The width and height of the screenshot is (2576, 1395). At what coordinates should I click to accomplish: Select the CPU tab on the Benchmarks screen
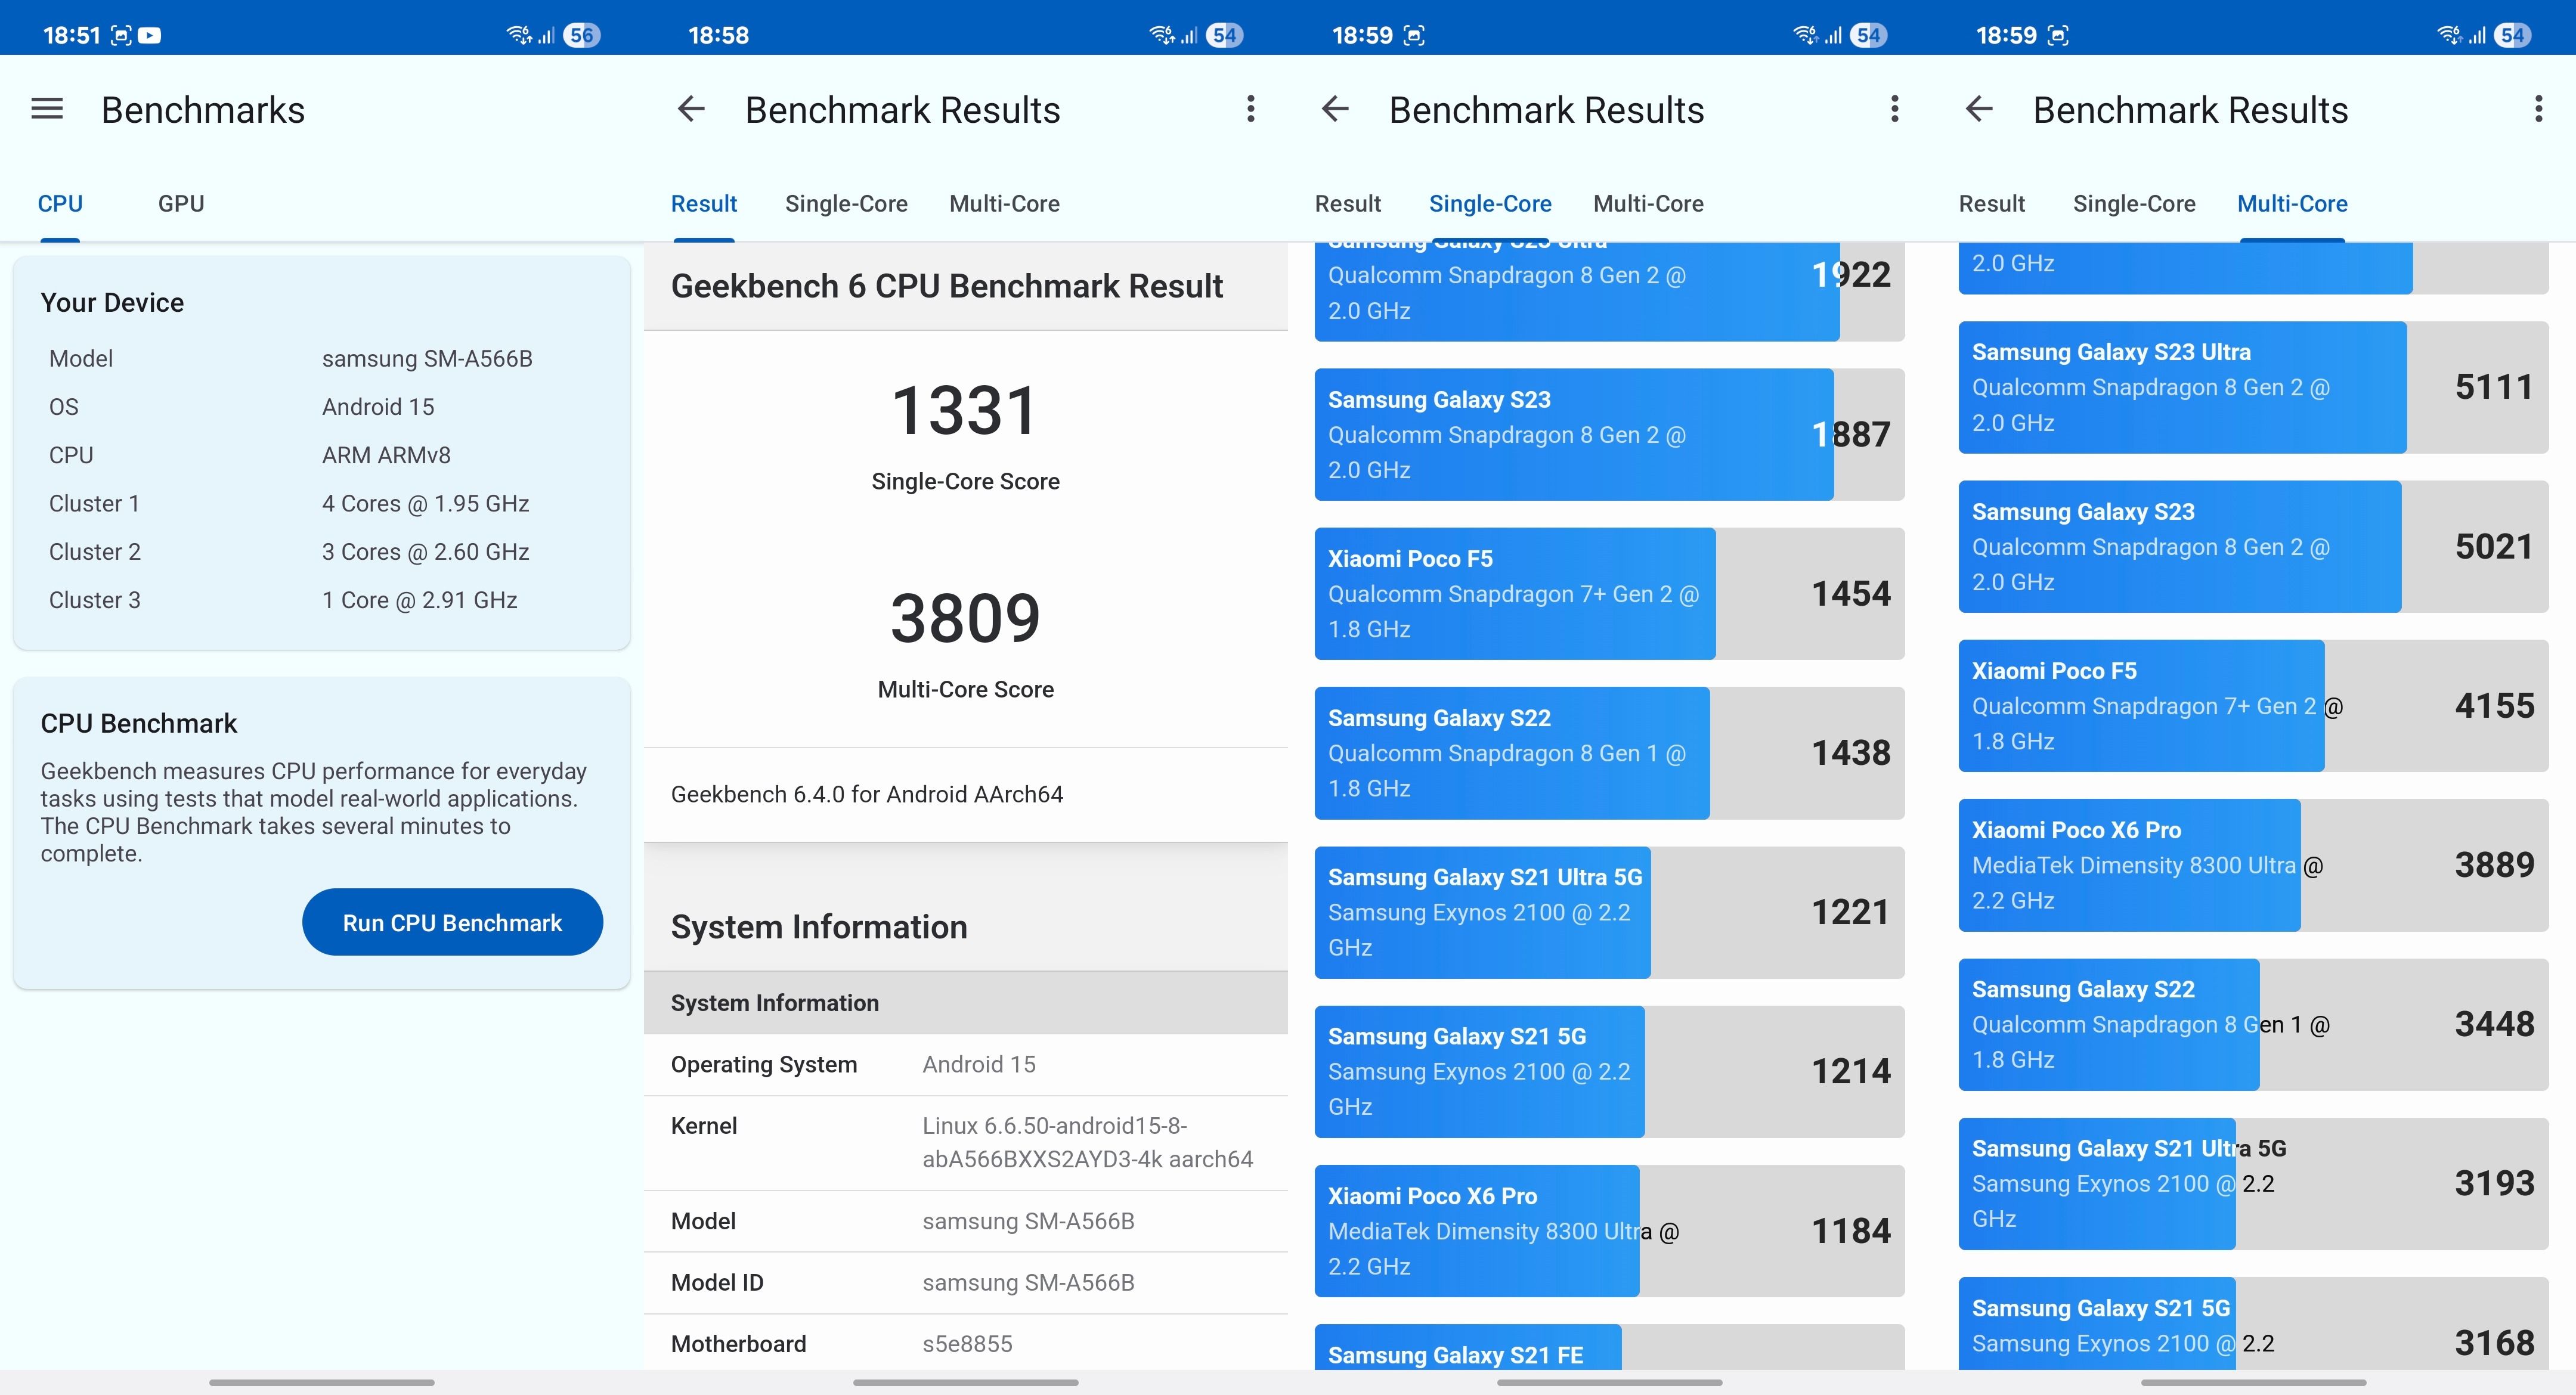(60, 204)
